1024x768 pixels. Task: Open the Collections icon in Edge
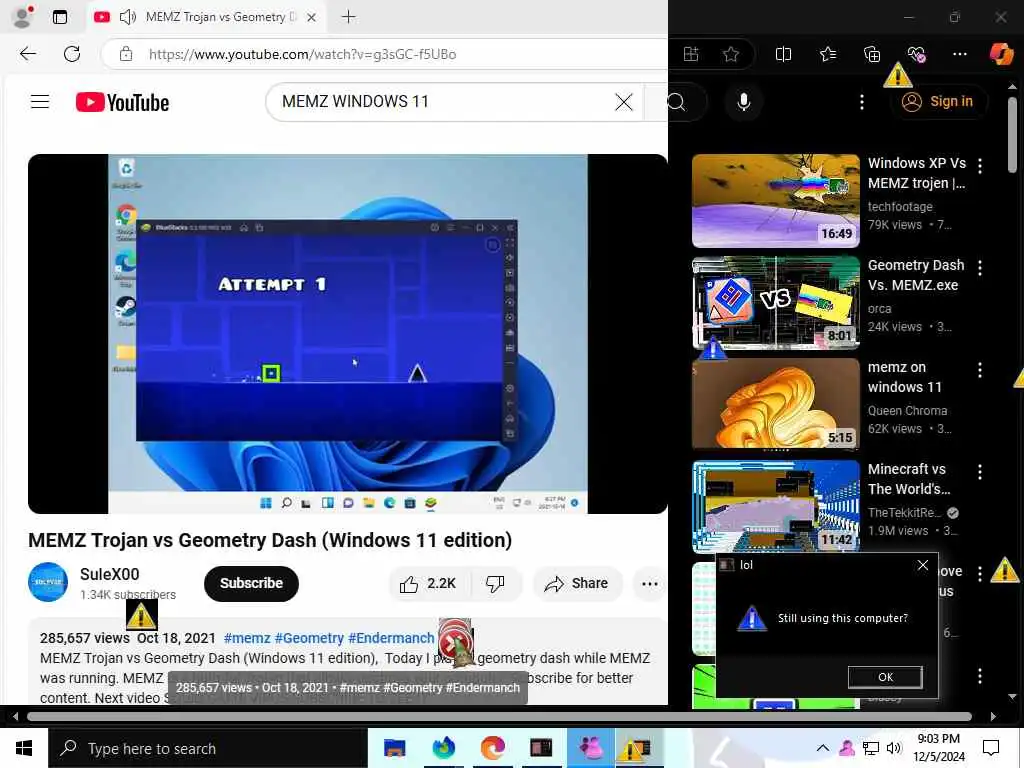pyautogui.click(x=872, y=54)
